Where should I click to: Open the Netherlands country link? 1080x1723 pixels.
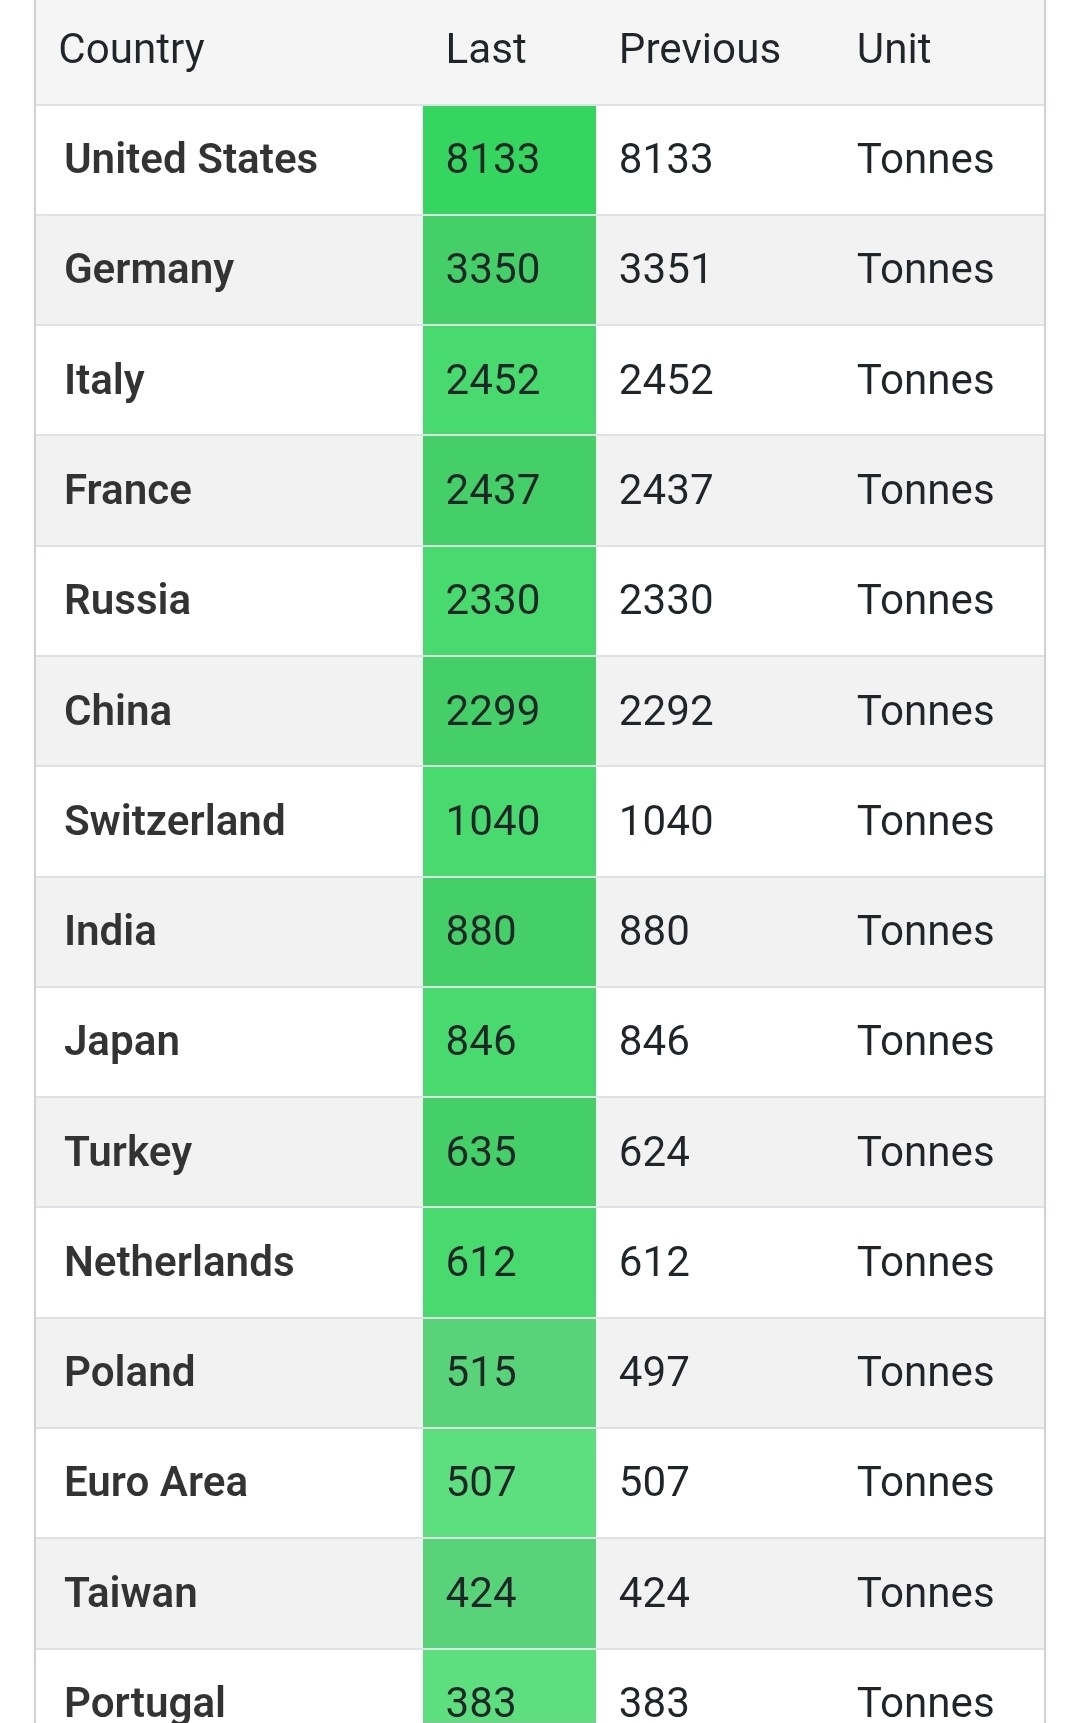(x=179, y=1262)
